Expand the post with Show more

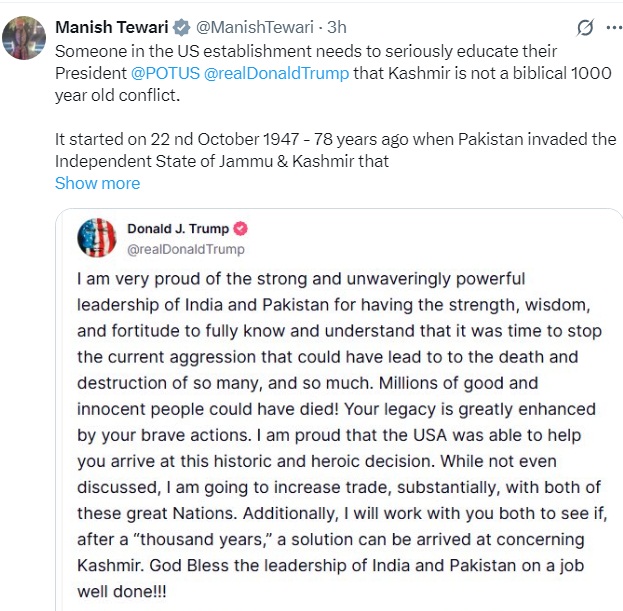pos(97,183)
